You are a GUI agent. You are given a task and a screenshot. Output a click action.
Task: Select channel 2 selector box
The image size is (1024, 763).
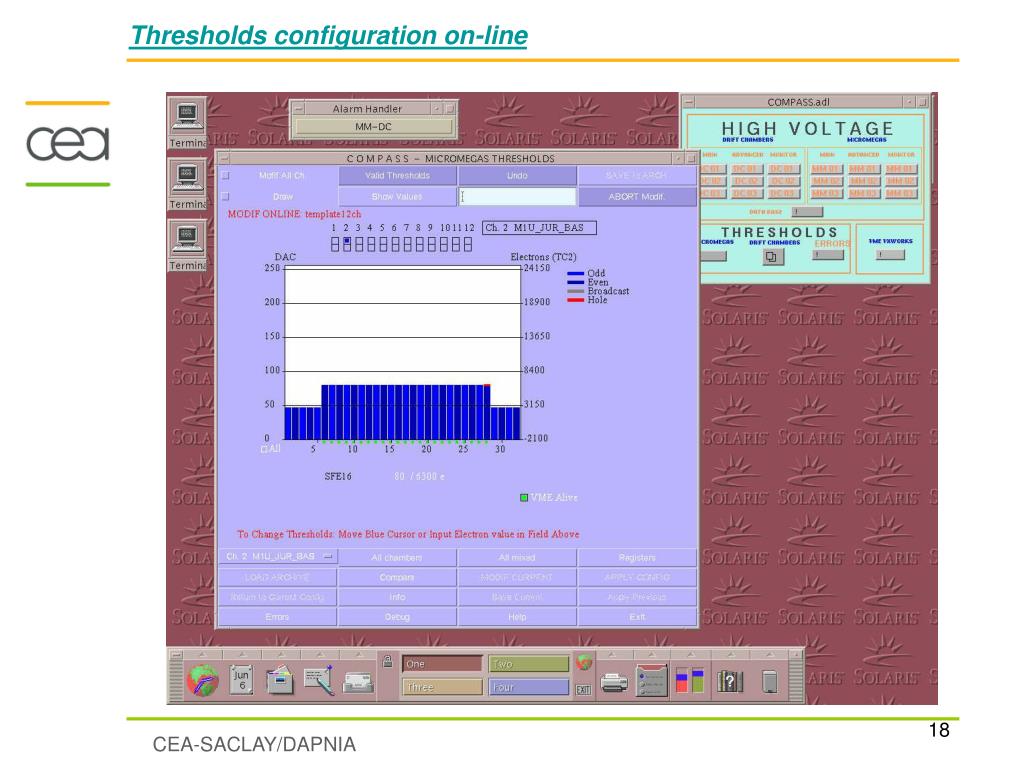[x=347, y=244]
